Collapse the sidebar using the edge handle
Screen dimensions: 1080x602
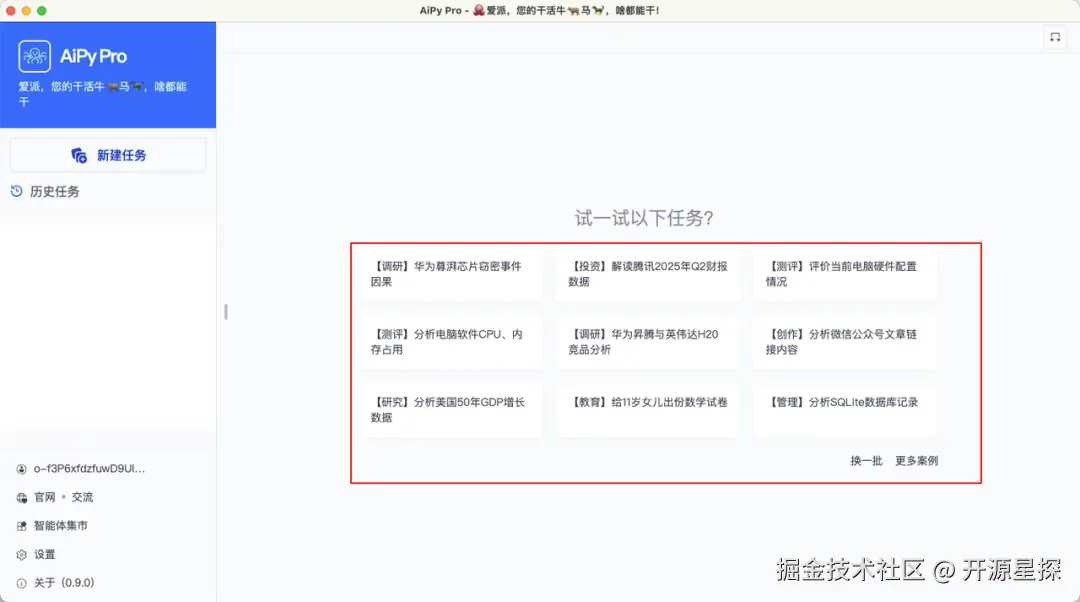coord(225,311)
